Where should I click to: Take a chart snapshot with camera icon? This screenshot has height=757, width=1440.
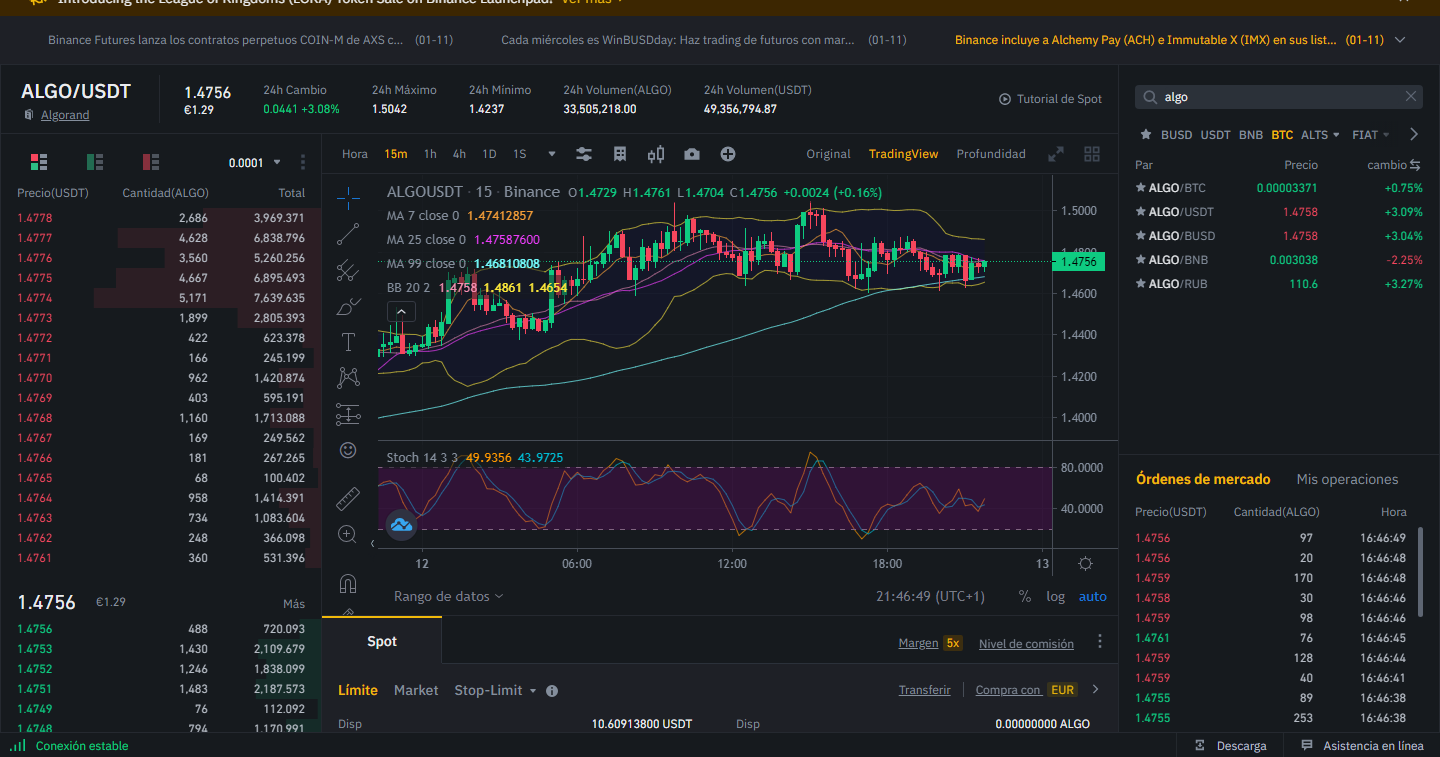692,154
